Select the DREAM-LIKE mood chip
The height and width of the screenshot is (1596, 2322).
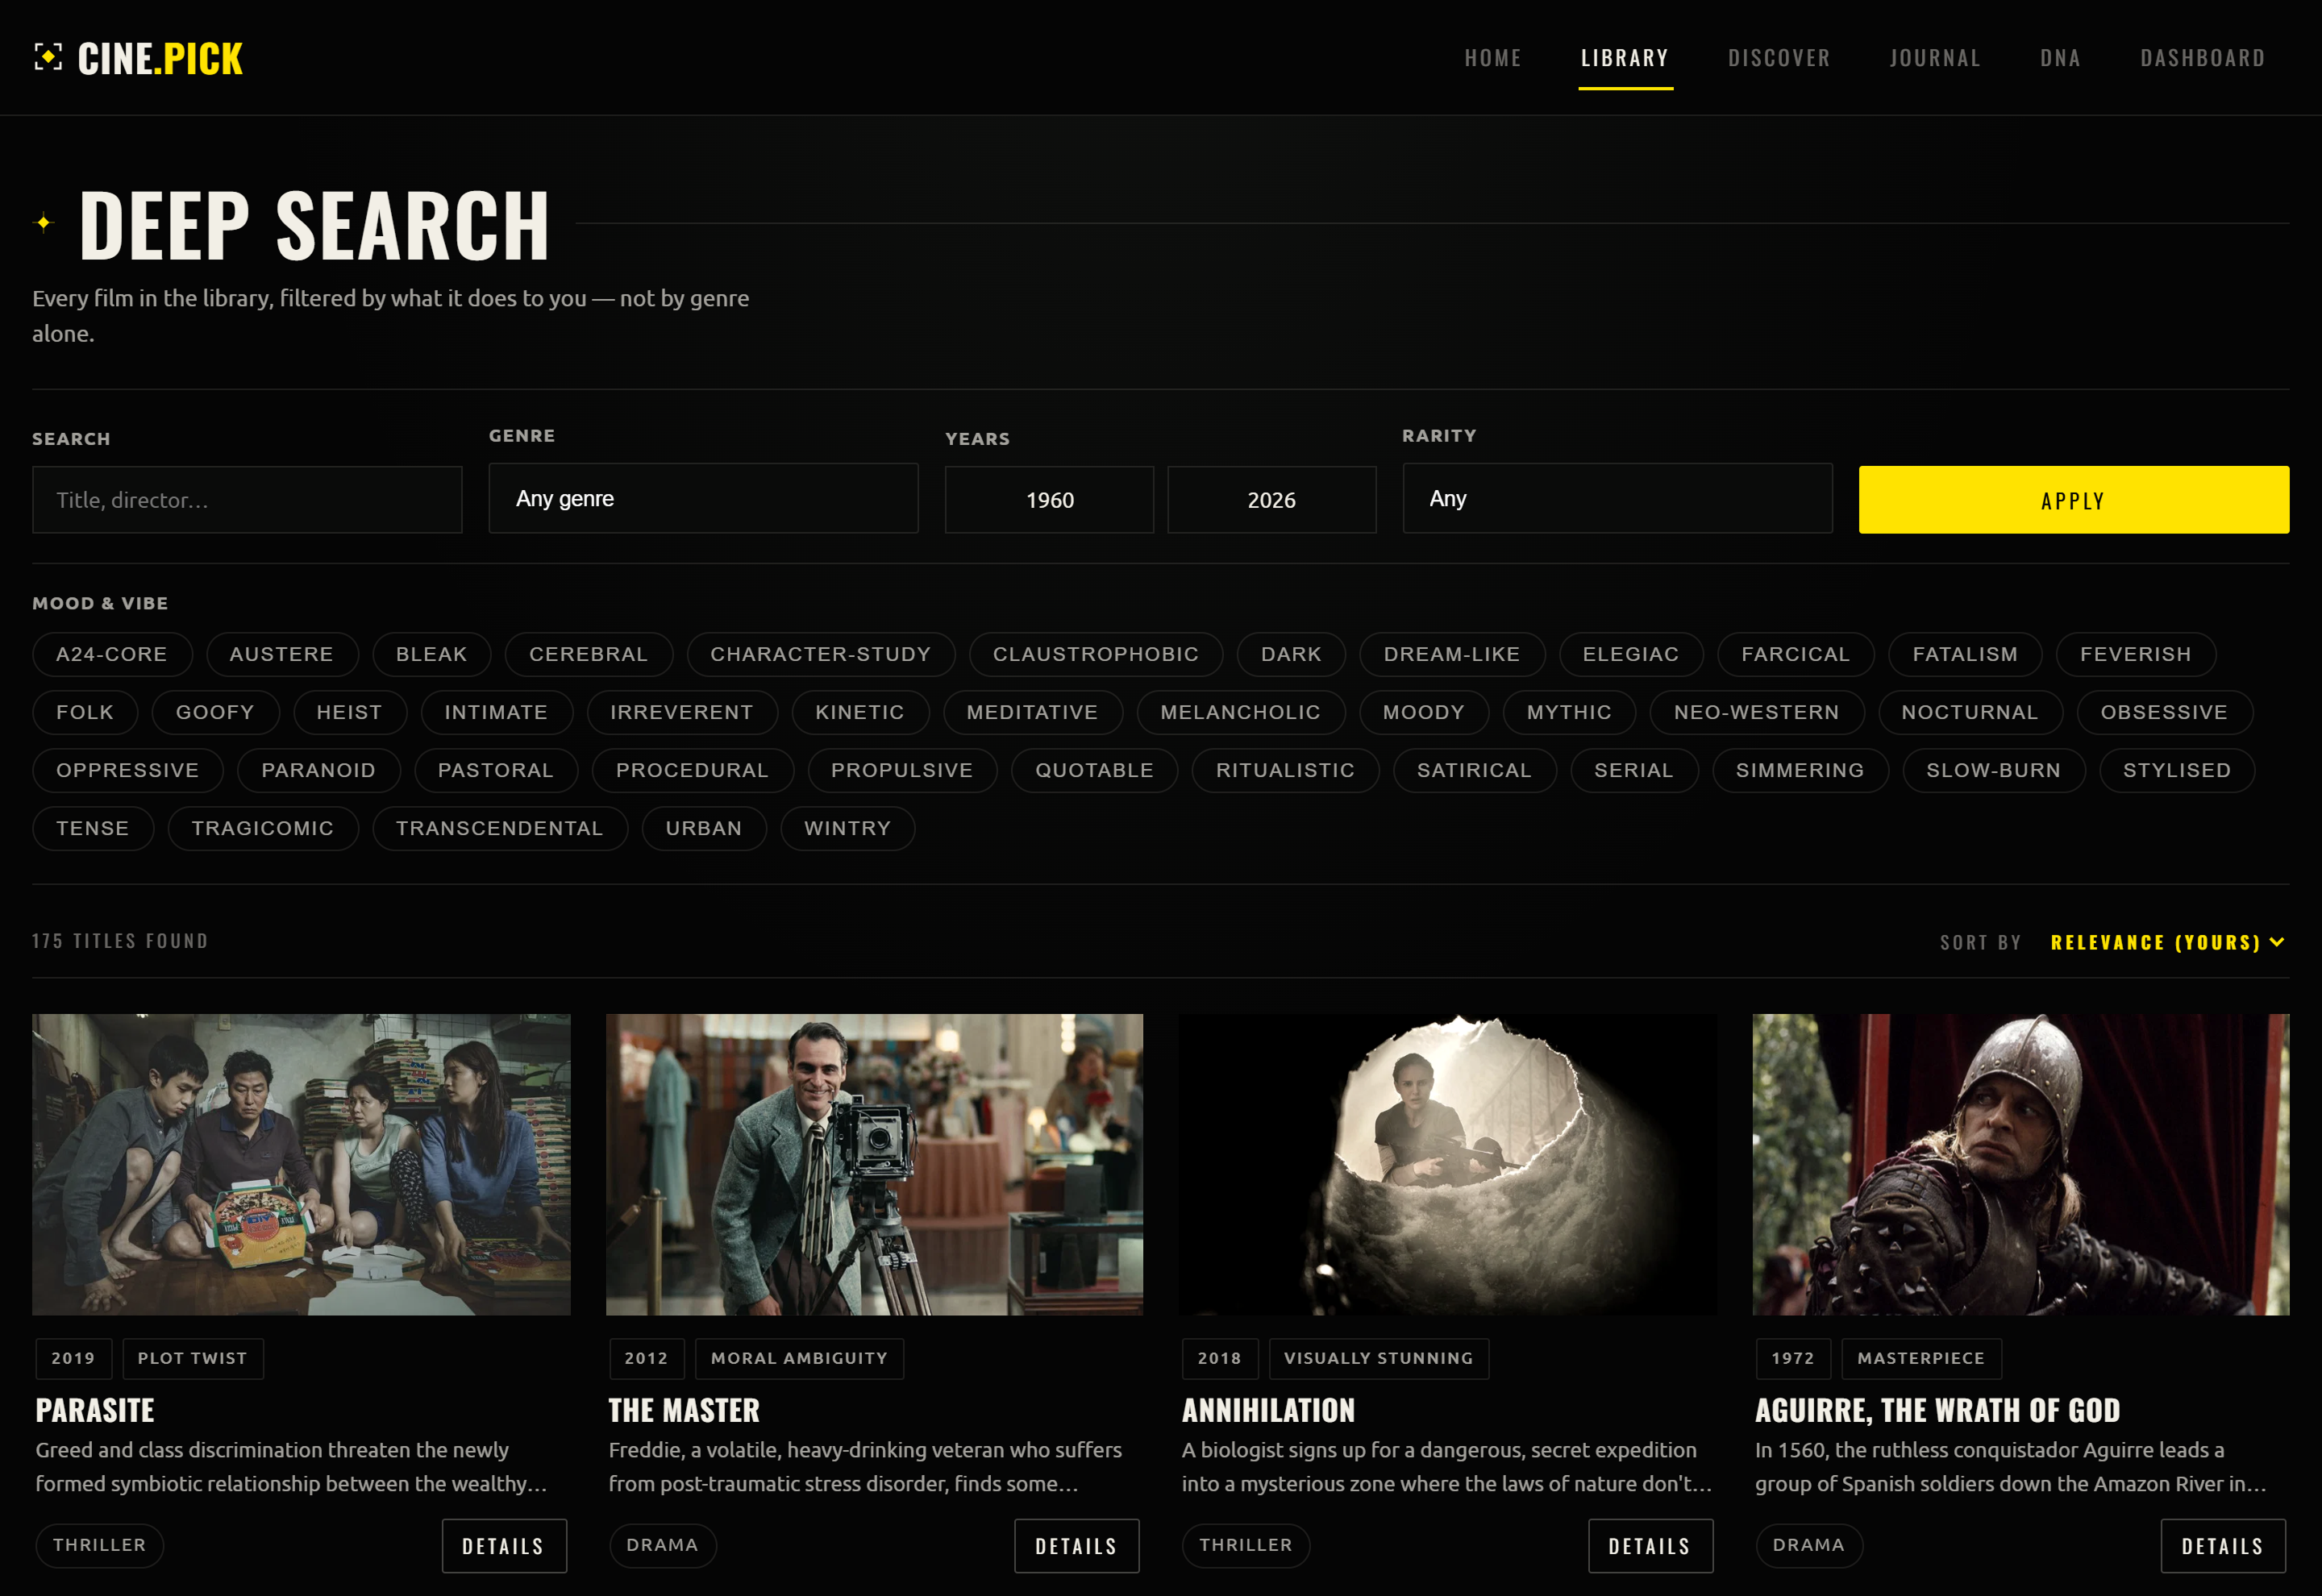tap(1452, 654)
